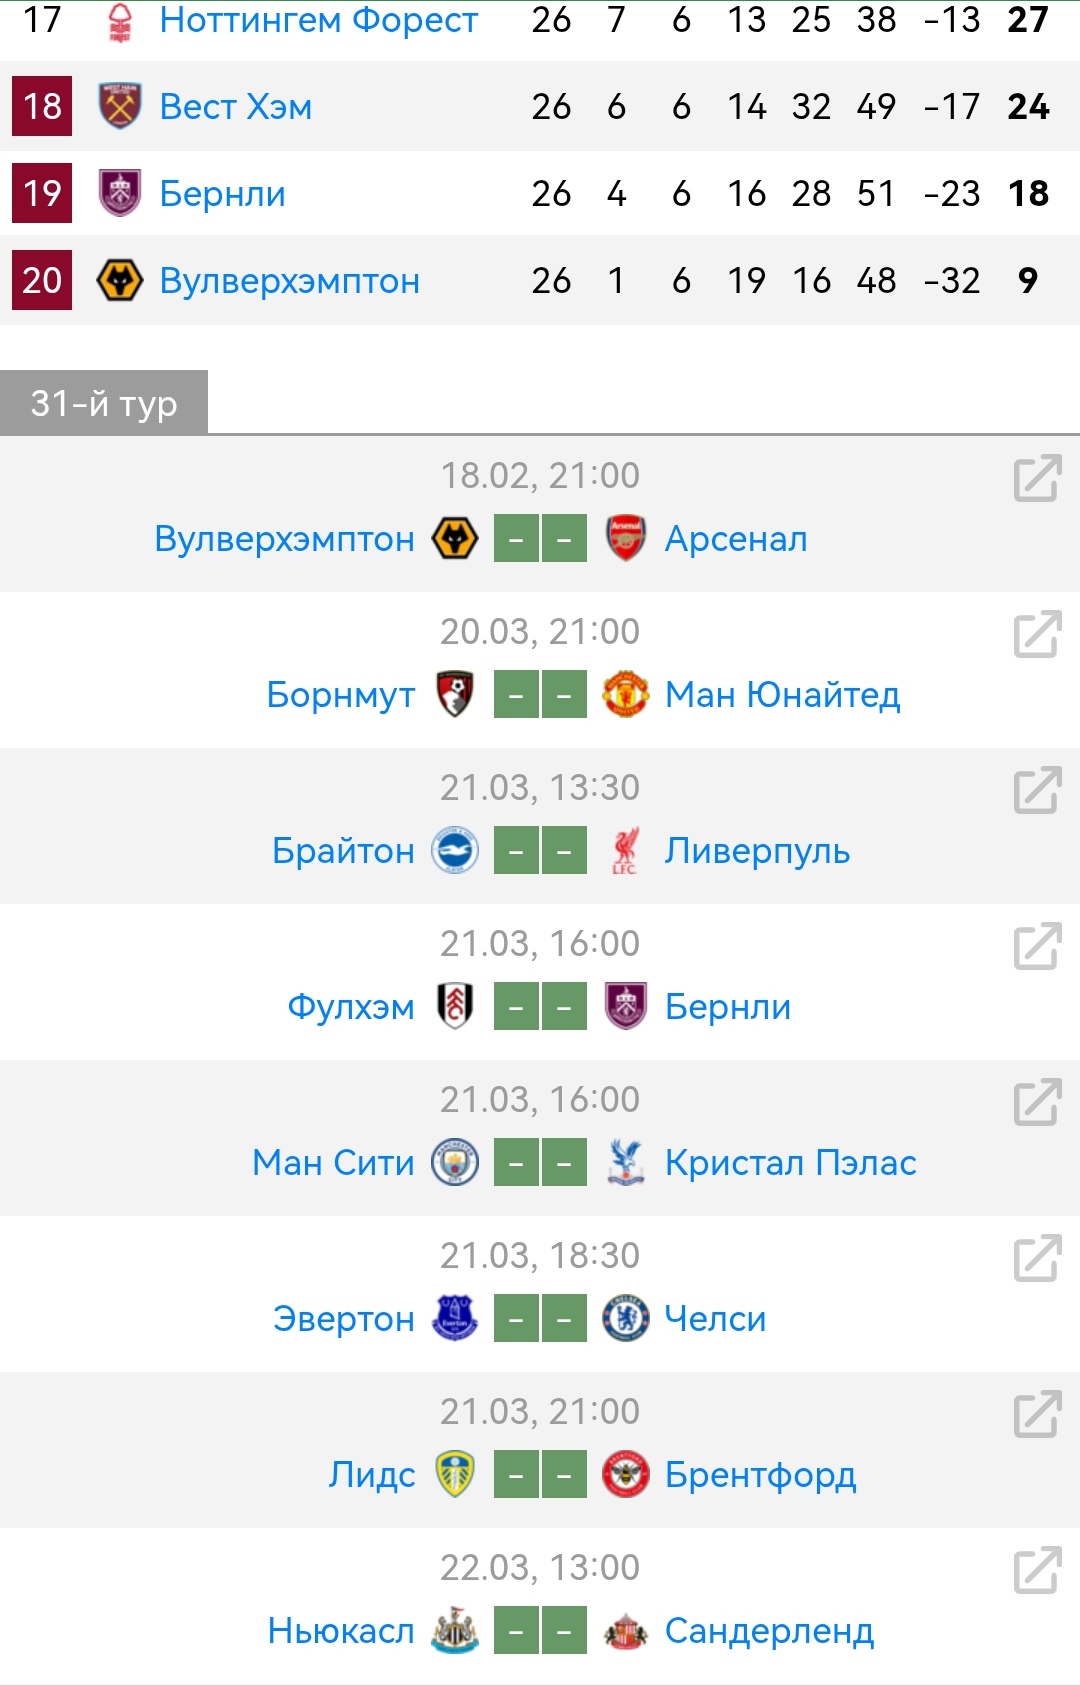Viewport: 1080px width, 1685px height.
Task: Select the 31-й тур tab
Action: pos(104,403)
